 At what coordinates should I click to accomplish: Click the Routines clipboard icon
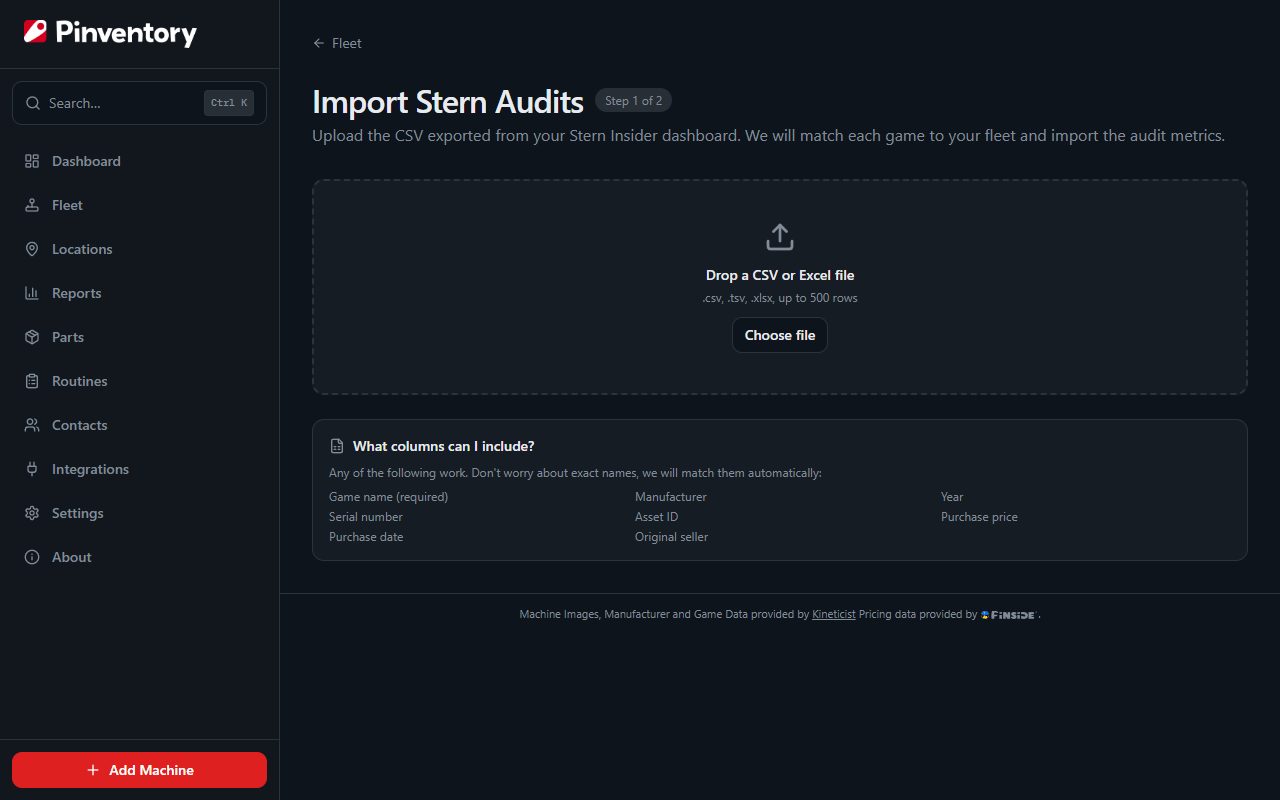coord(32,381)
